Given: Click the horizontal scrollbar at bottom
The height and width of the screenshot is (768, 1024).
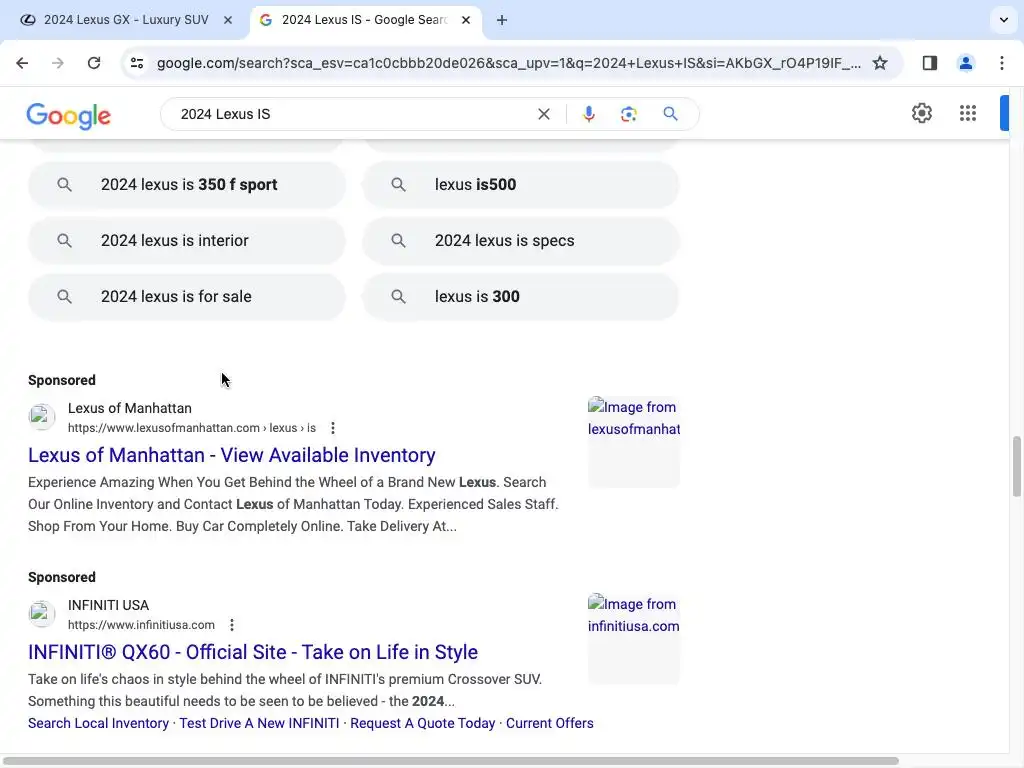Looking at the screenshot, I should (451, 761).
